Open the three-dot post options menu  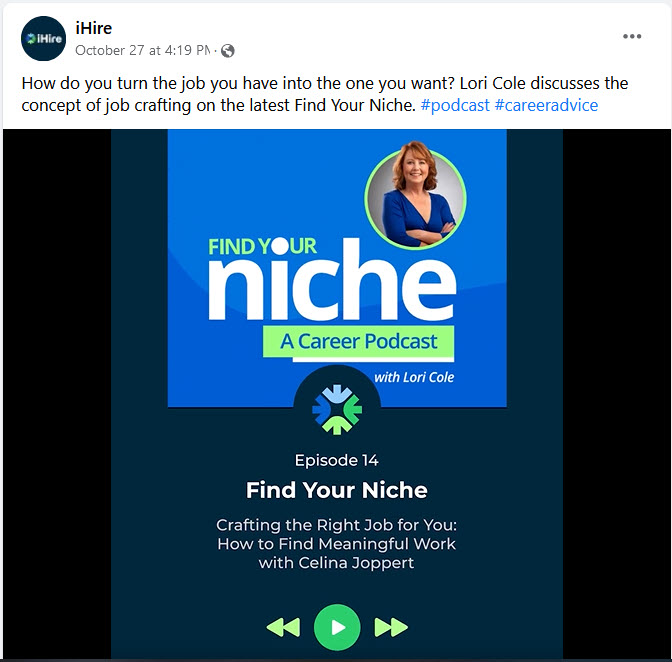[x=632, y=36]
